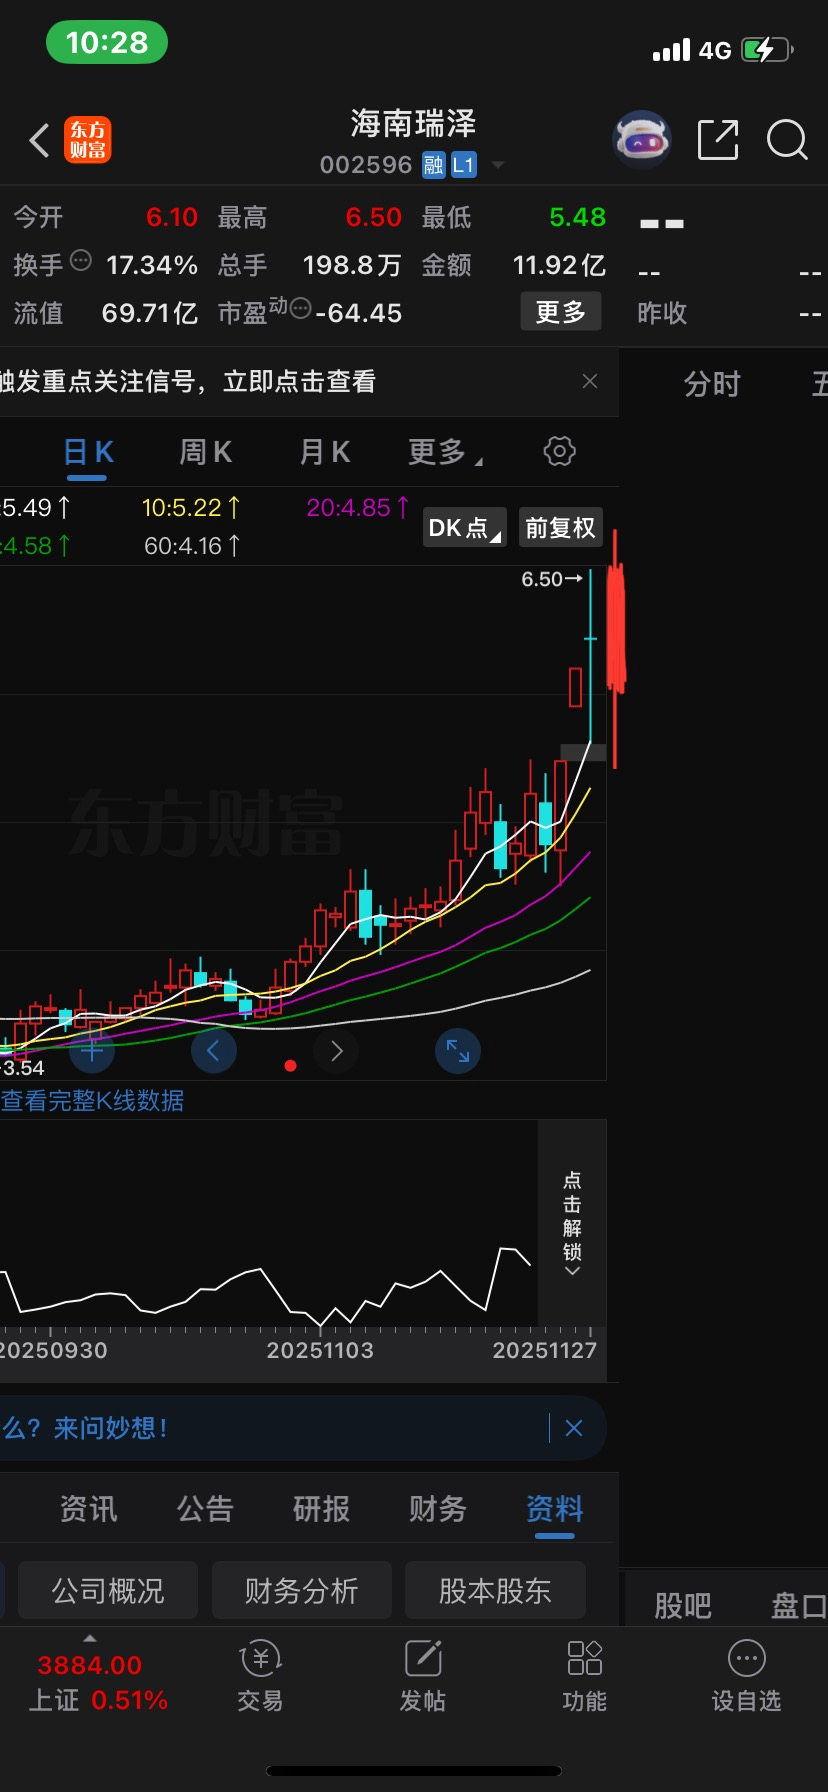Tap the 20:4.85 moving average label
The image size is (828, 1792).
358,507
